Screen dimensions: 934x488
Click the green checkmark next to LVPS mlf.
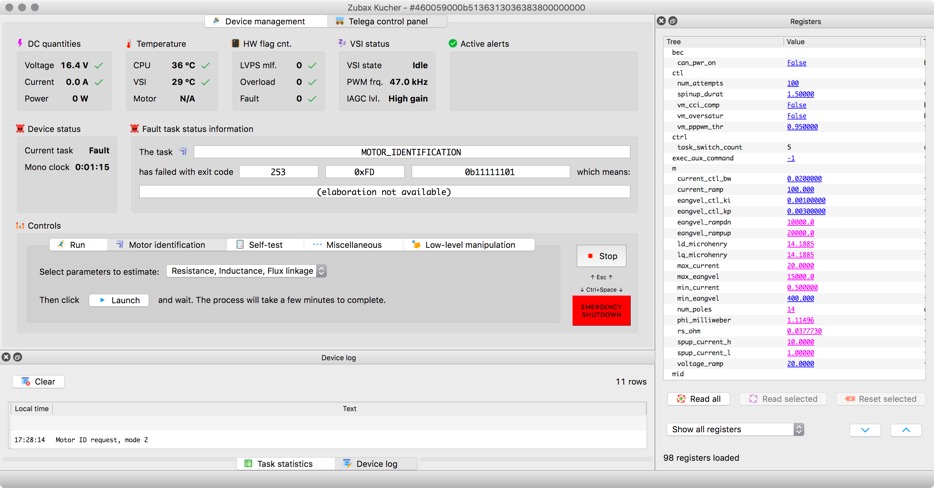pyautogui.click(x=312, y=66)
